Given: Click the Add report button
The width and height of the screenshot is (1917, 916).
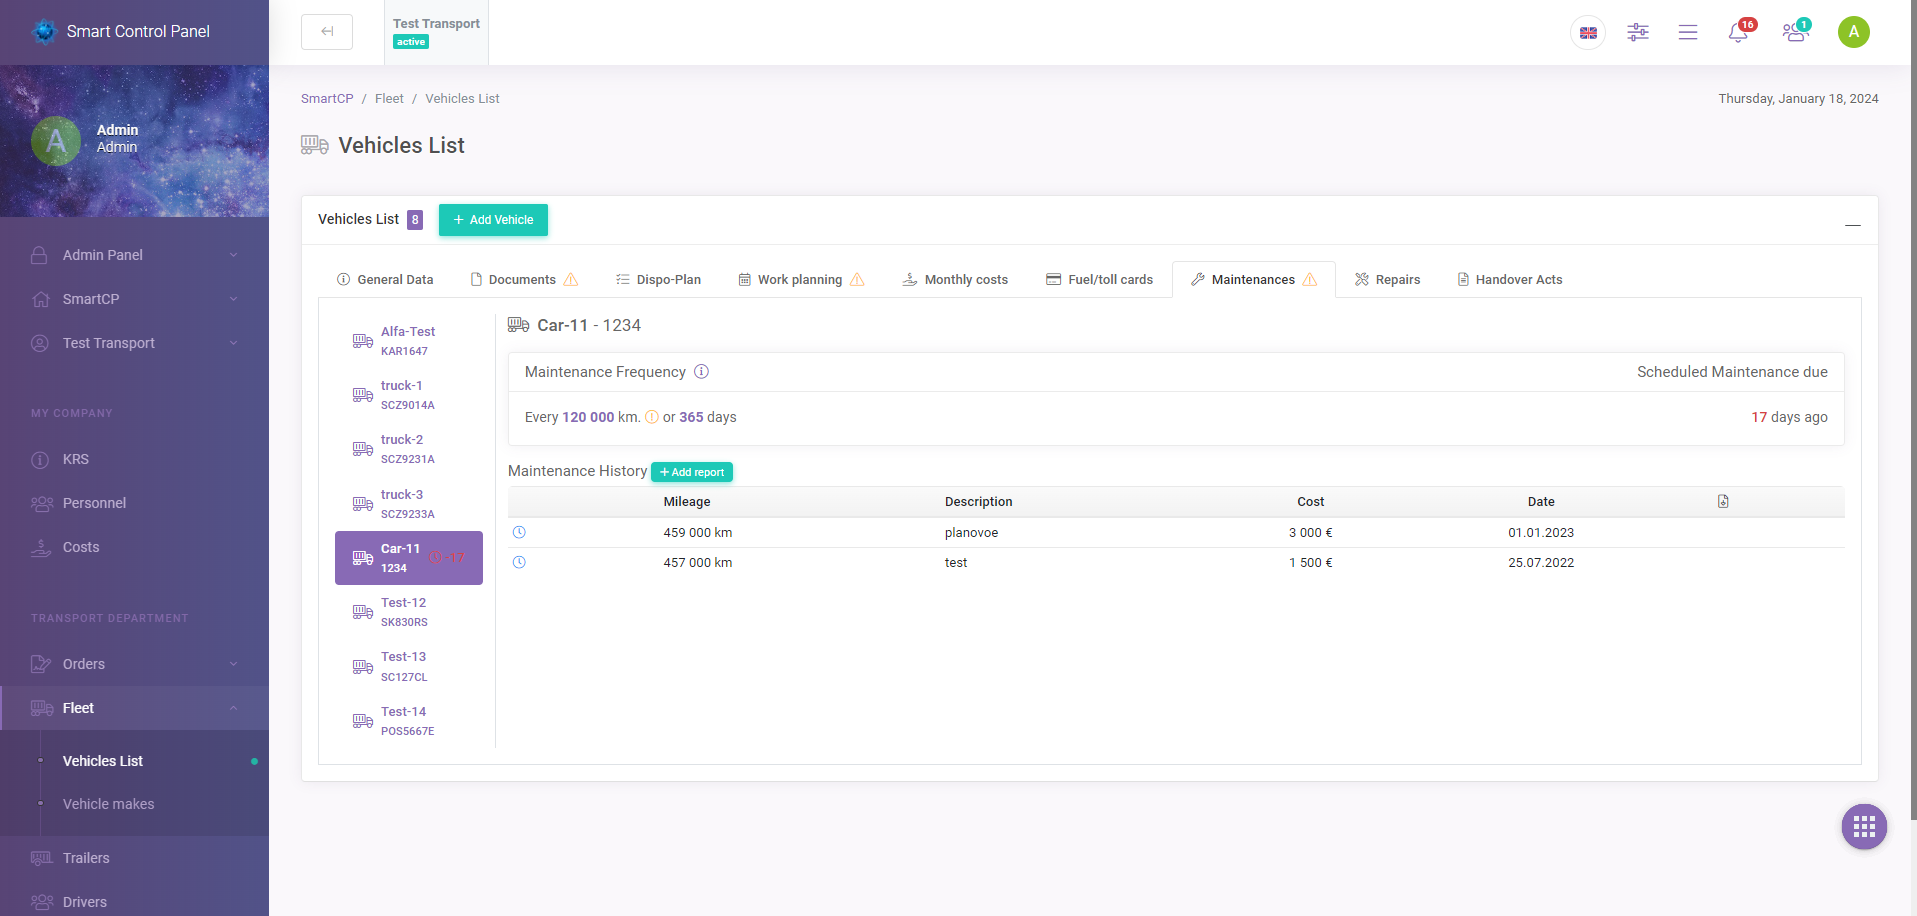Looking at the screenshot, I should pos(691,471).
